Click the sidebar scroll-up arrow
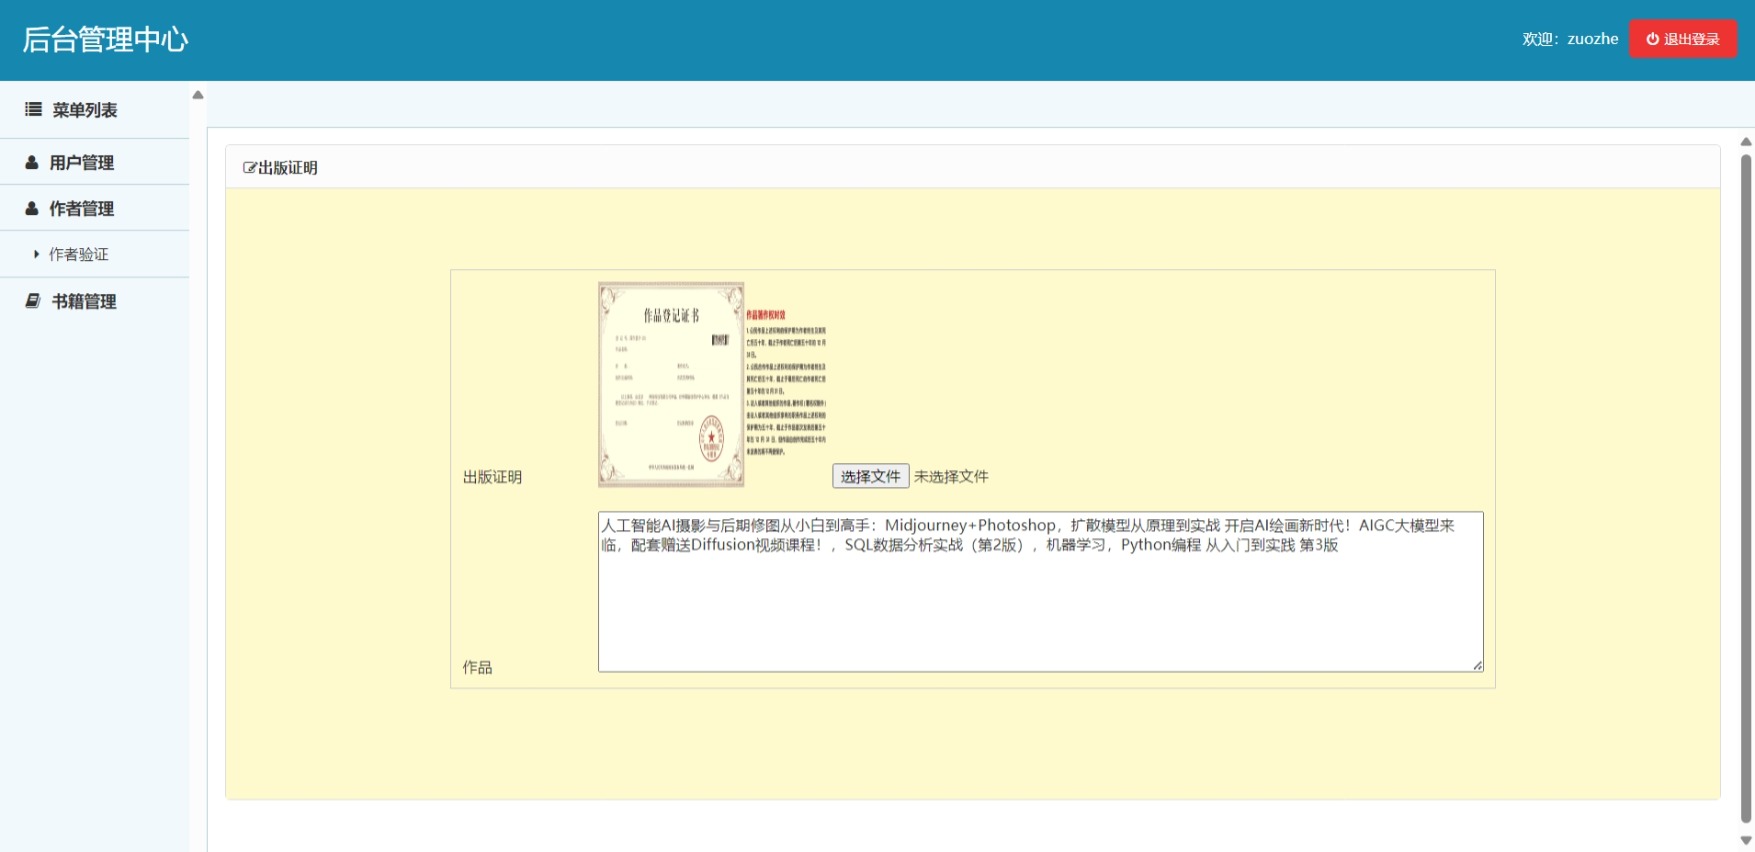The image size is (1755, 852). (198, 95)
